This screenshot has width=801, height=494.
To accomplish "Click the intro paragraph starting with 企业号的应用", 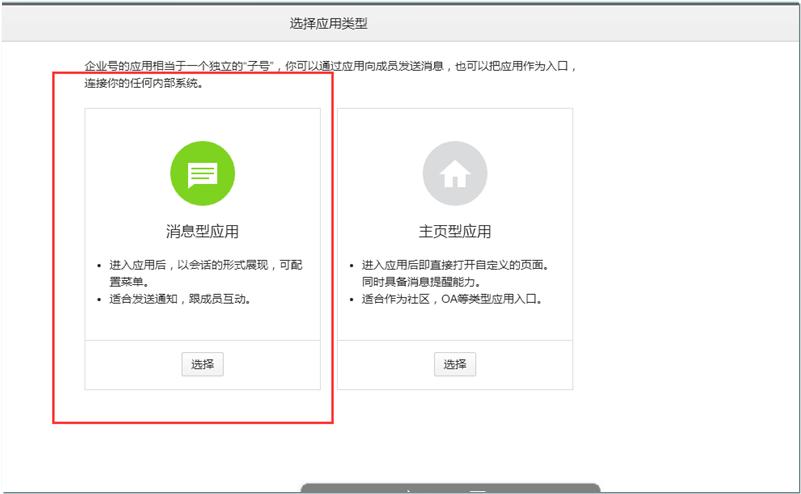I will click(x=330, y=66).
